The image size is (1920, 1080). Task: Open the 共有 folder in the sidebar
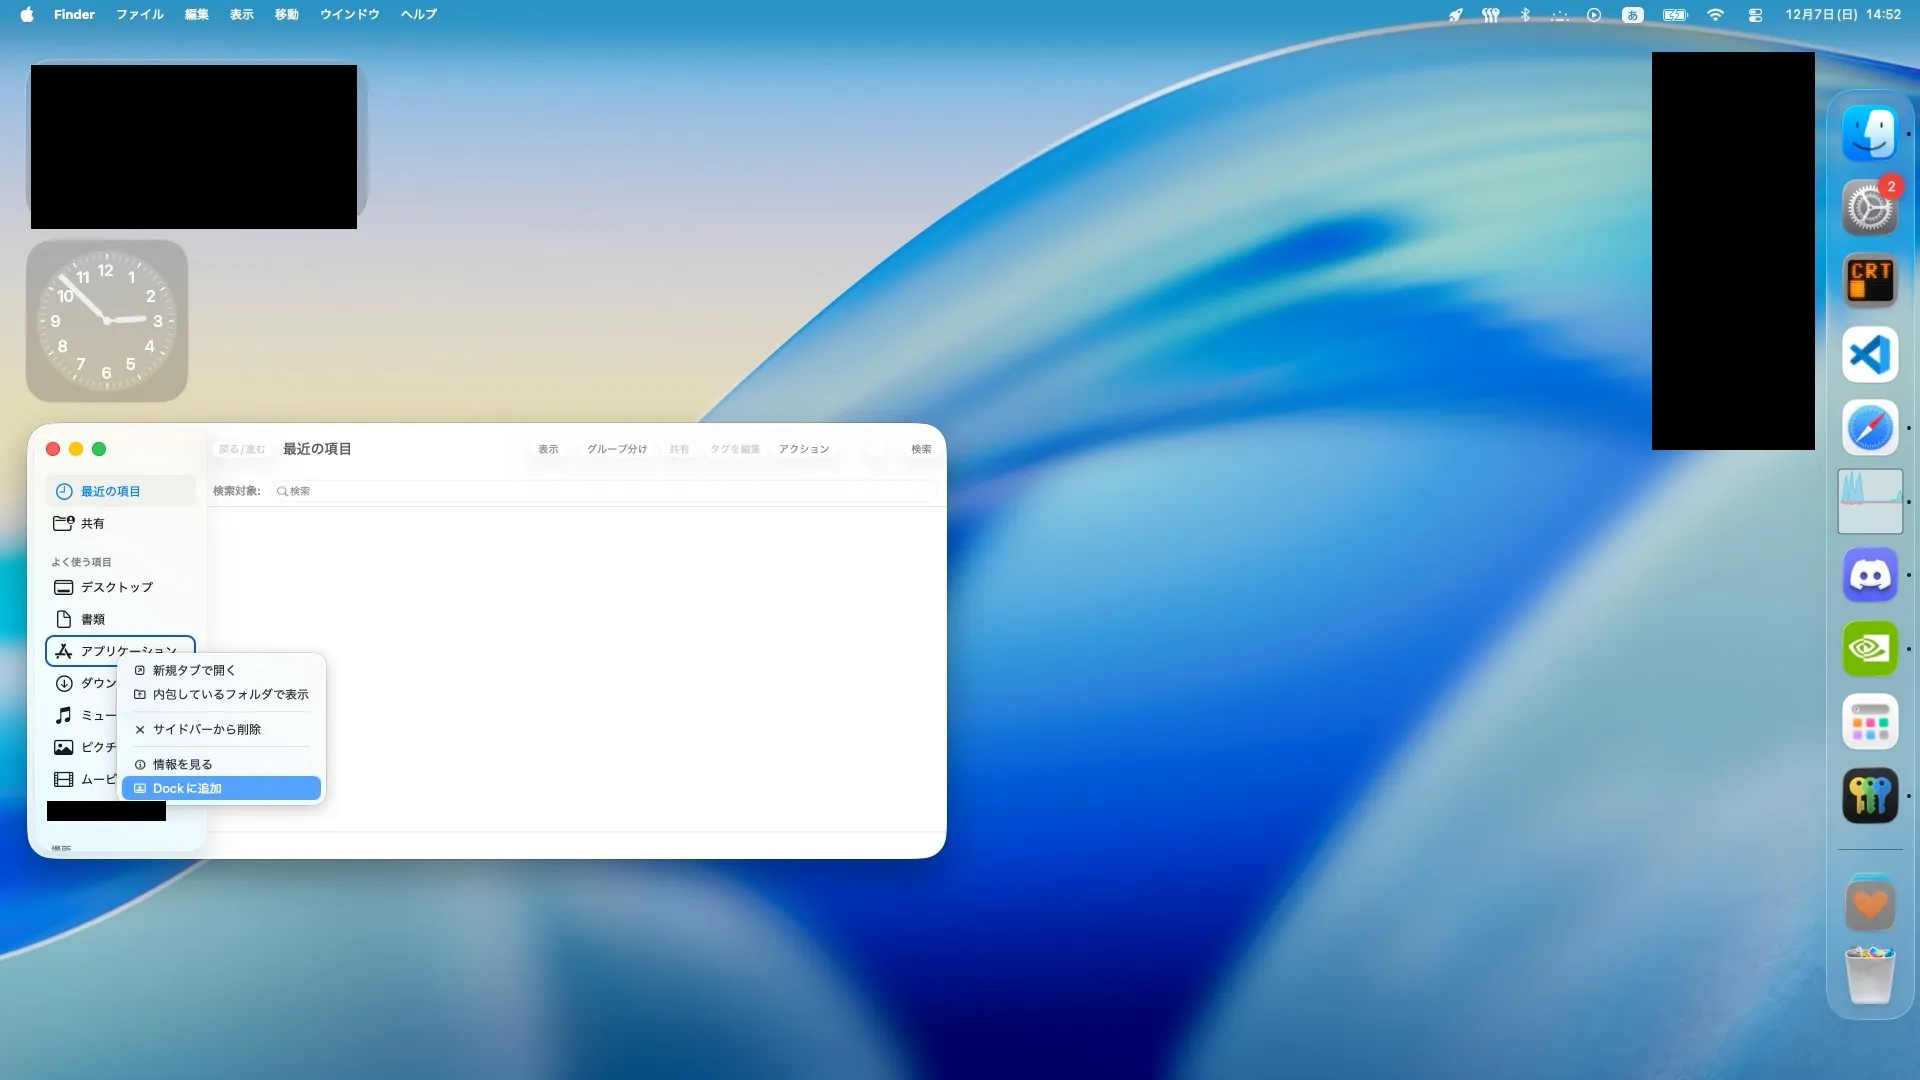(x=92, y=523)
